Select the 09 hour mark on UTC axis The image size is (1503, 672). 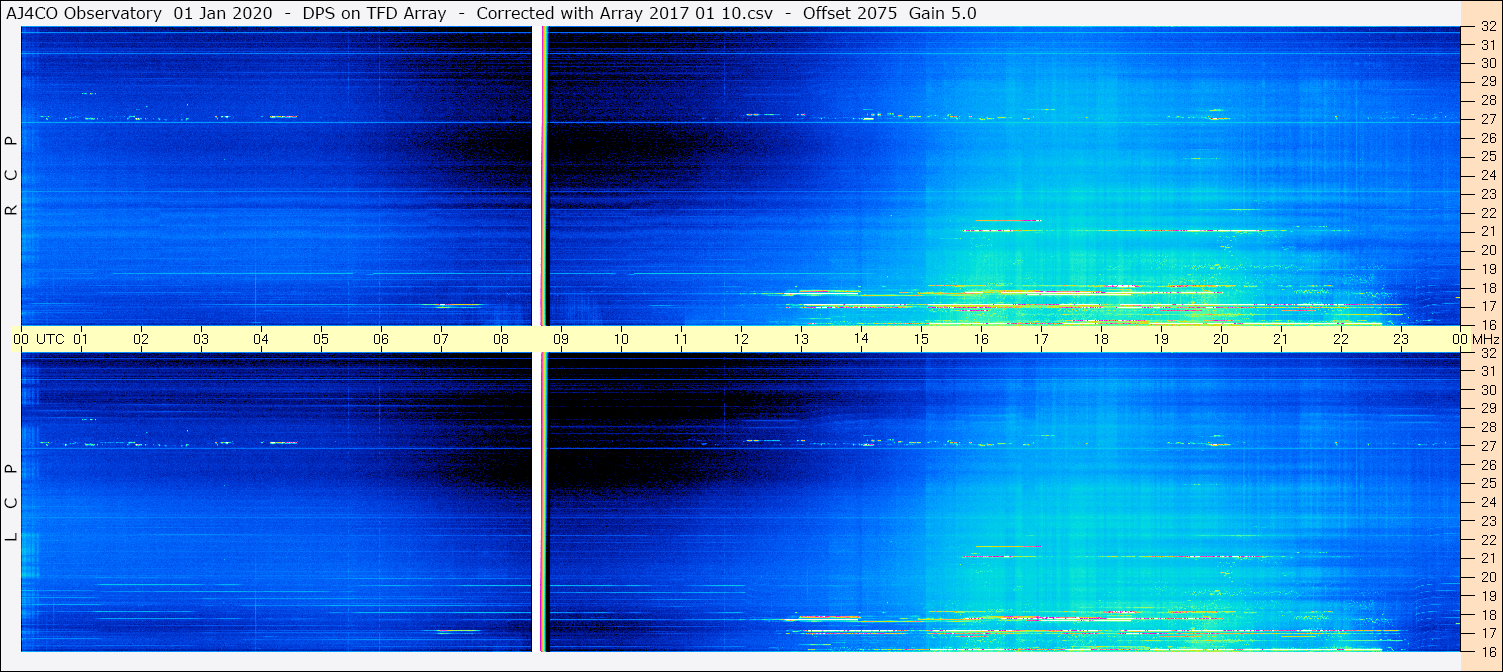[561, 339]
